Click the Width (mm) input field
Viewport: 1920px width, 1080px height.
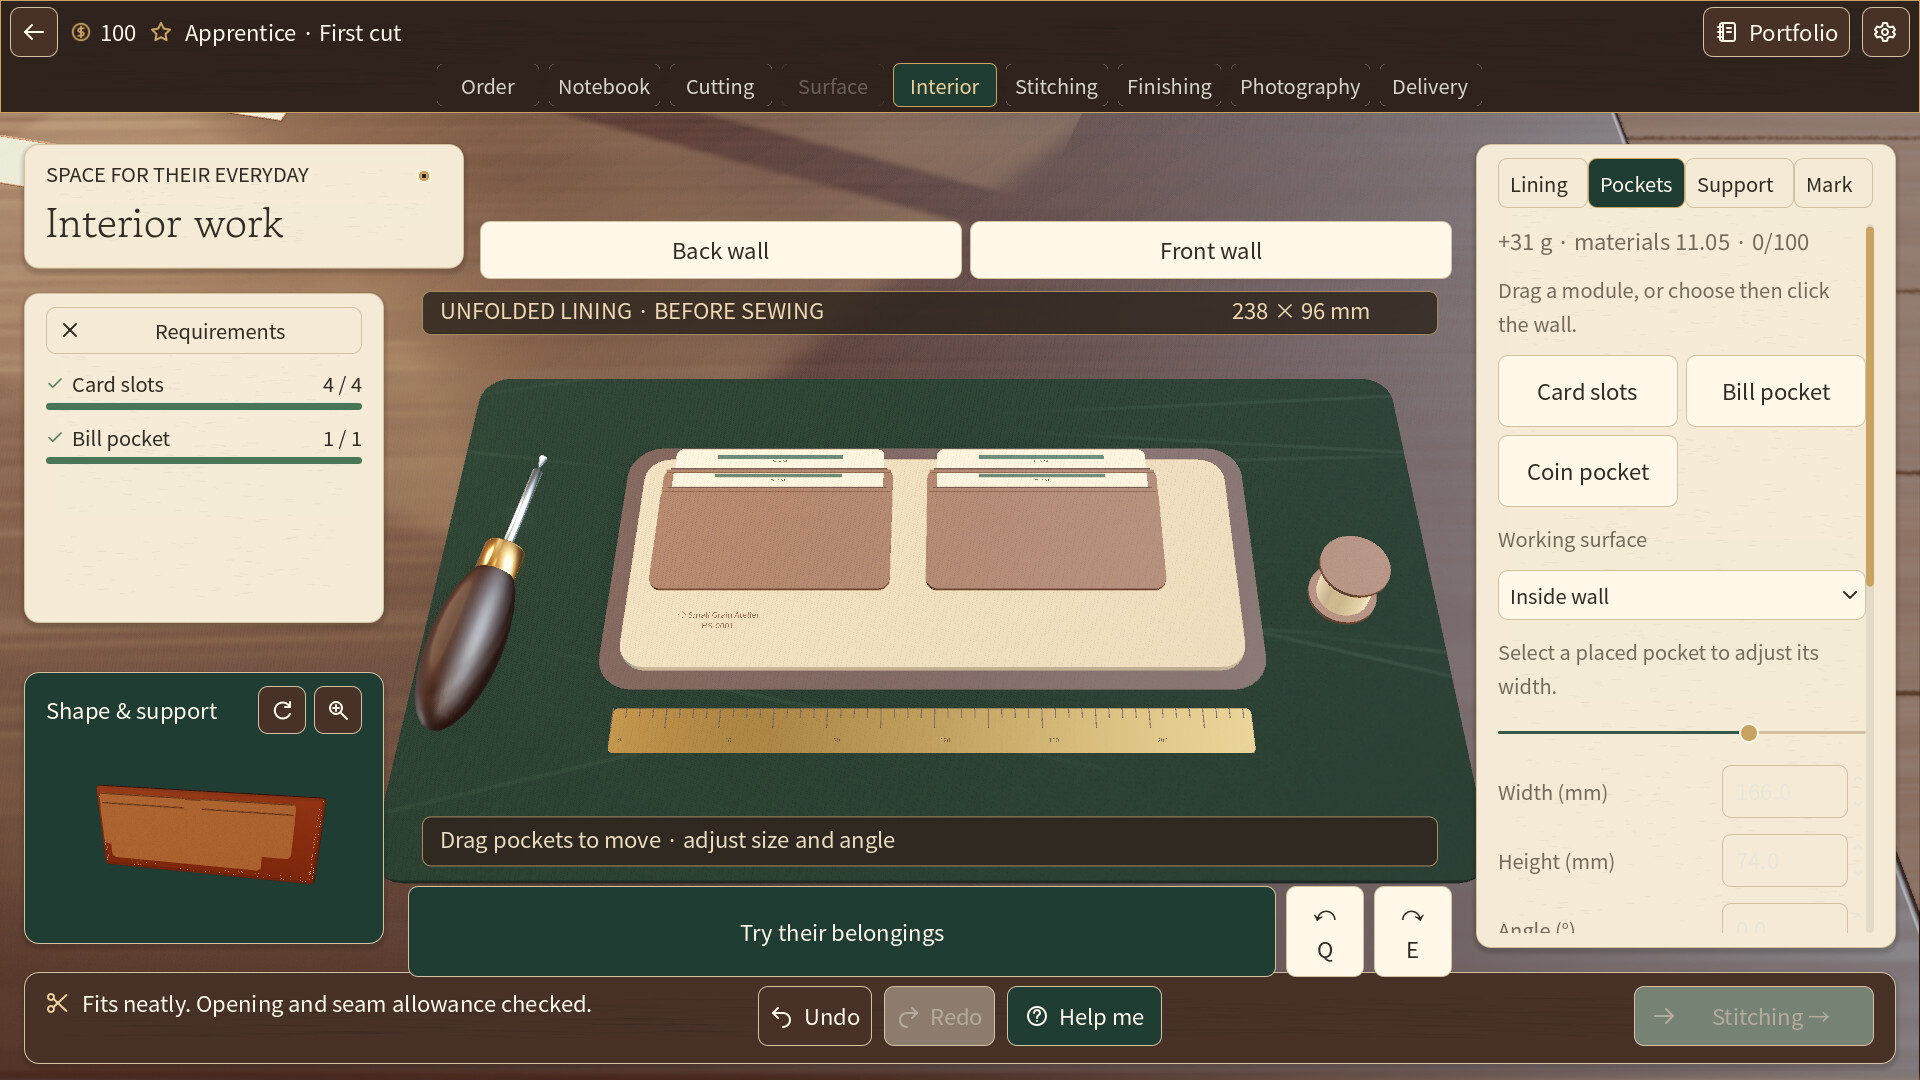pos(1784,792)
